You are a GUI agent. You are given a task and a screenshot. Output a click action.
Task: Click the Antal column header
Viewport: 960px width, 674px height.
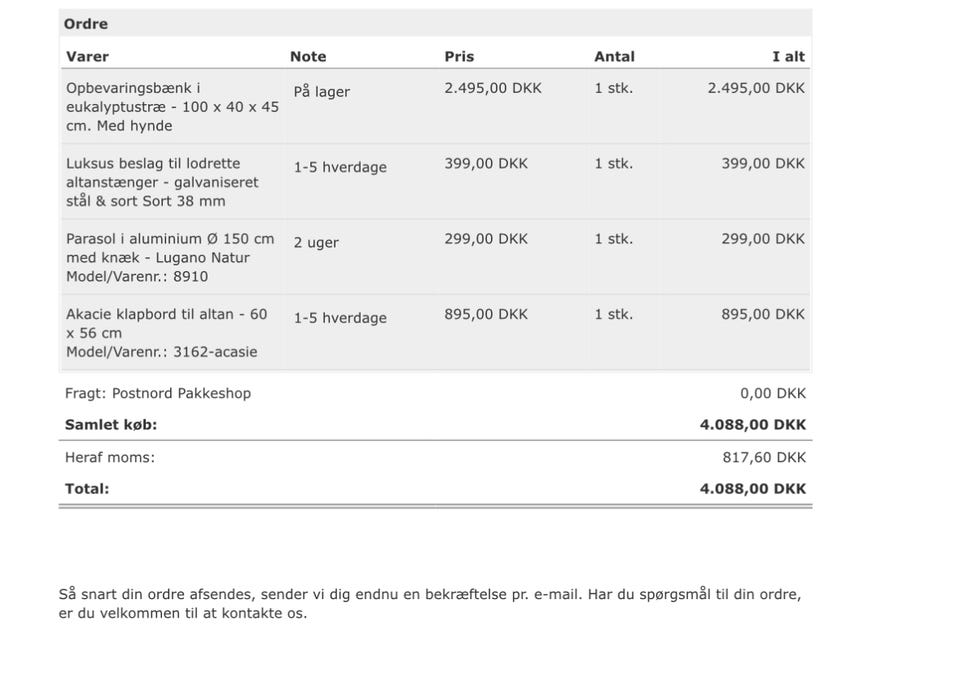pyautogui.click(x=614, y=57)
